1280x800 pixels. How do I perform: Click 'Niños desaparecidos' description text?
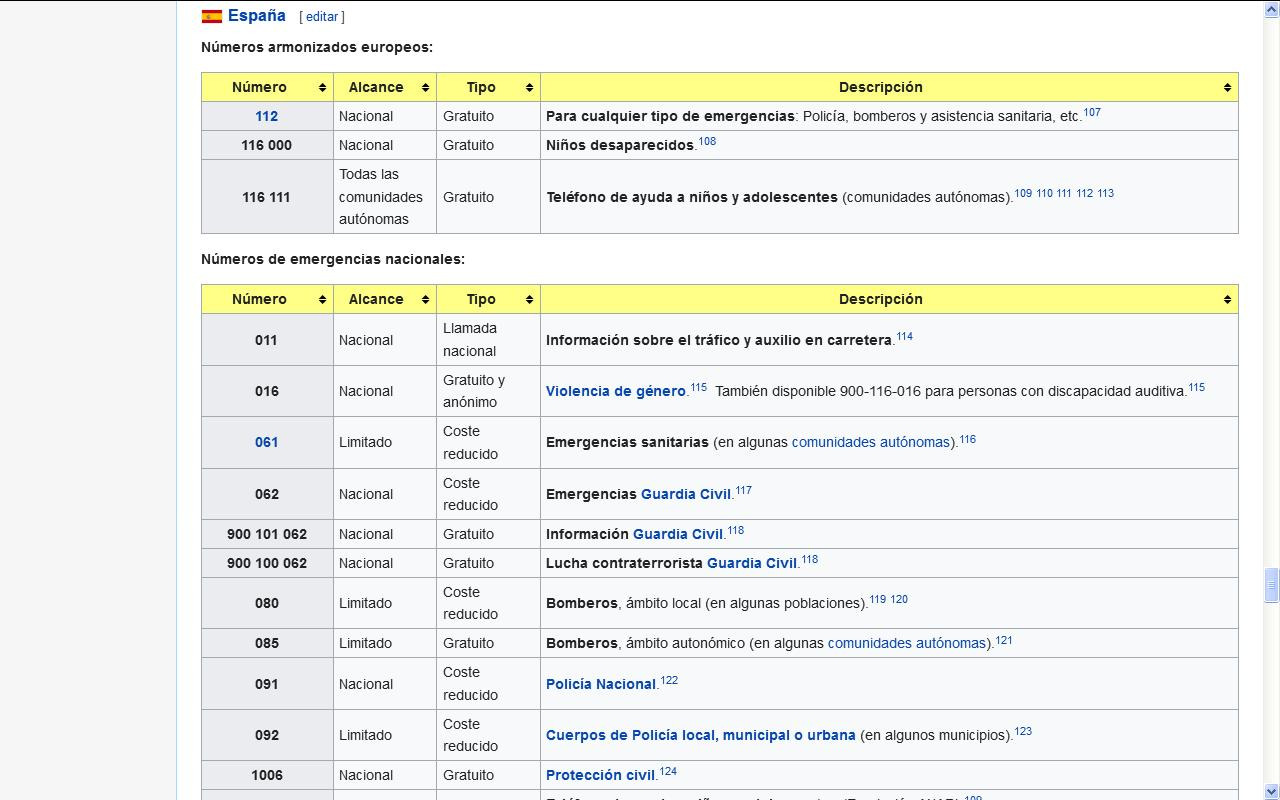click(x=620, y=145)
